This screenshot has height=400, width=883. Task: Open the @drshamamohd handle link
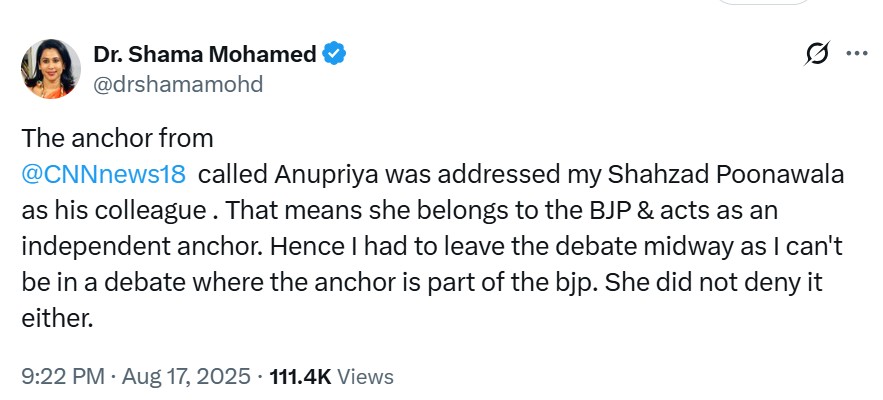(178, 84)
